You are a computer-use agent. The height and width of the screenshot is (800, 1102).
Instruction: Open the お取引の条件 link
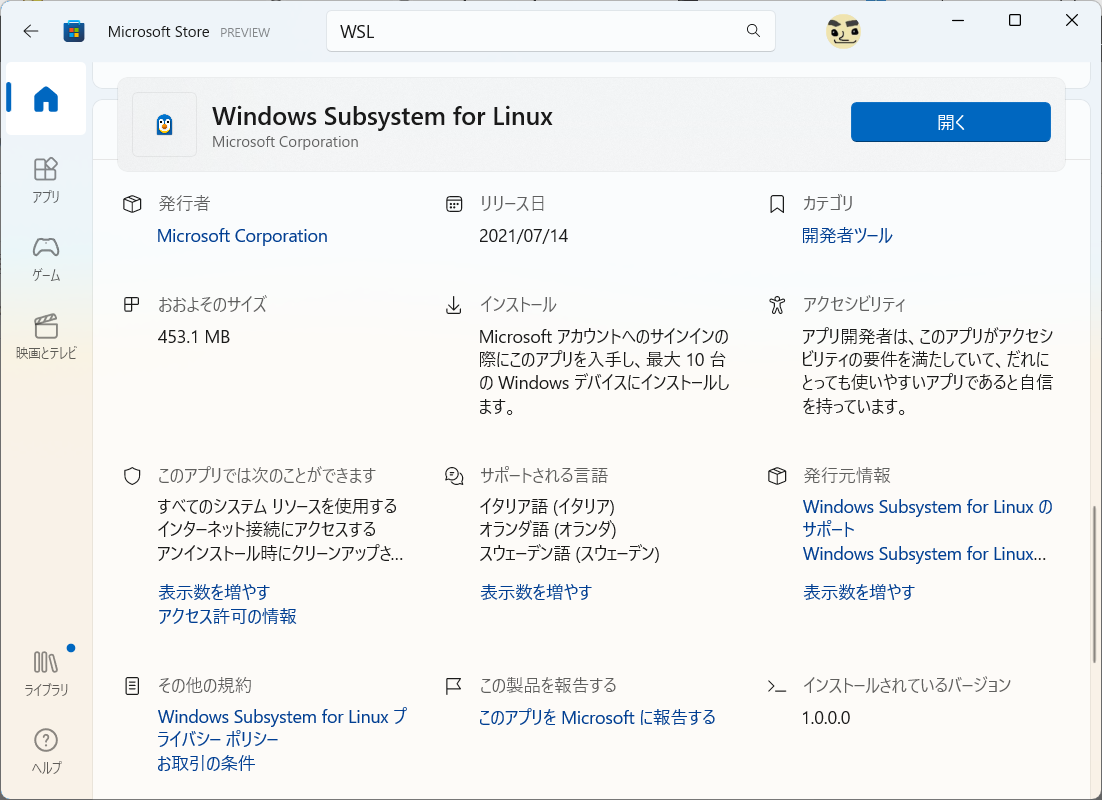[x=206, y=763]
